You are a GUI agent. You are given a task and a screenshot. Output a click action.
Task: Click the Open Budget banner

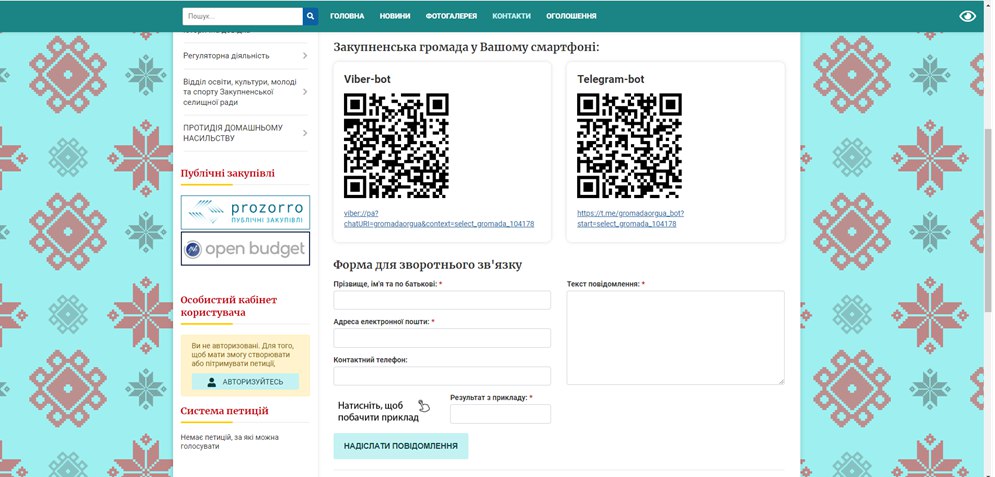(x=246, y=249)
